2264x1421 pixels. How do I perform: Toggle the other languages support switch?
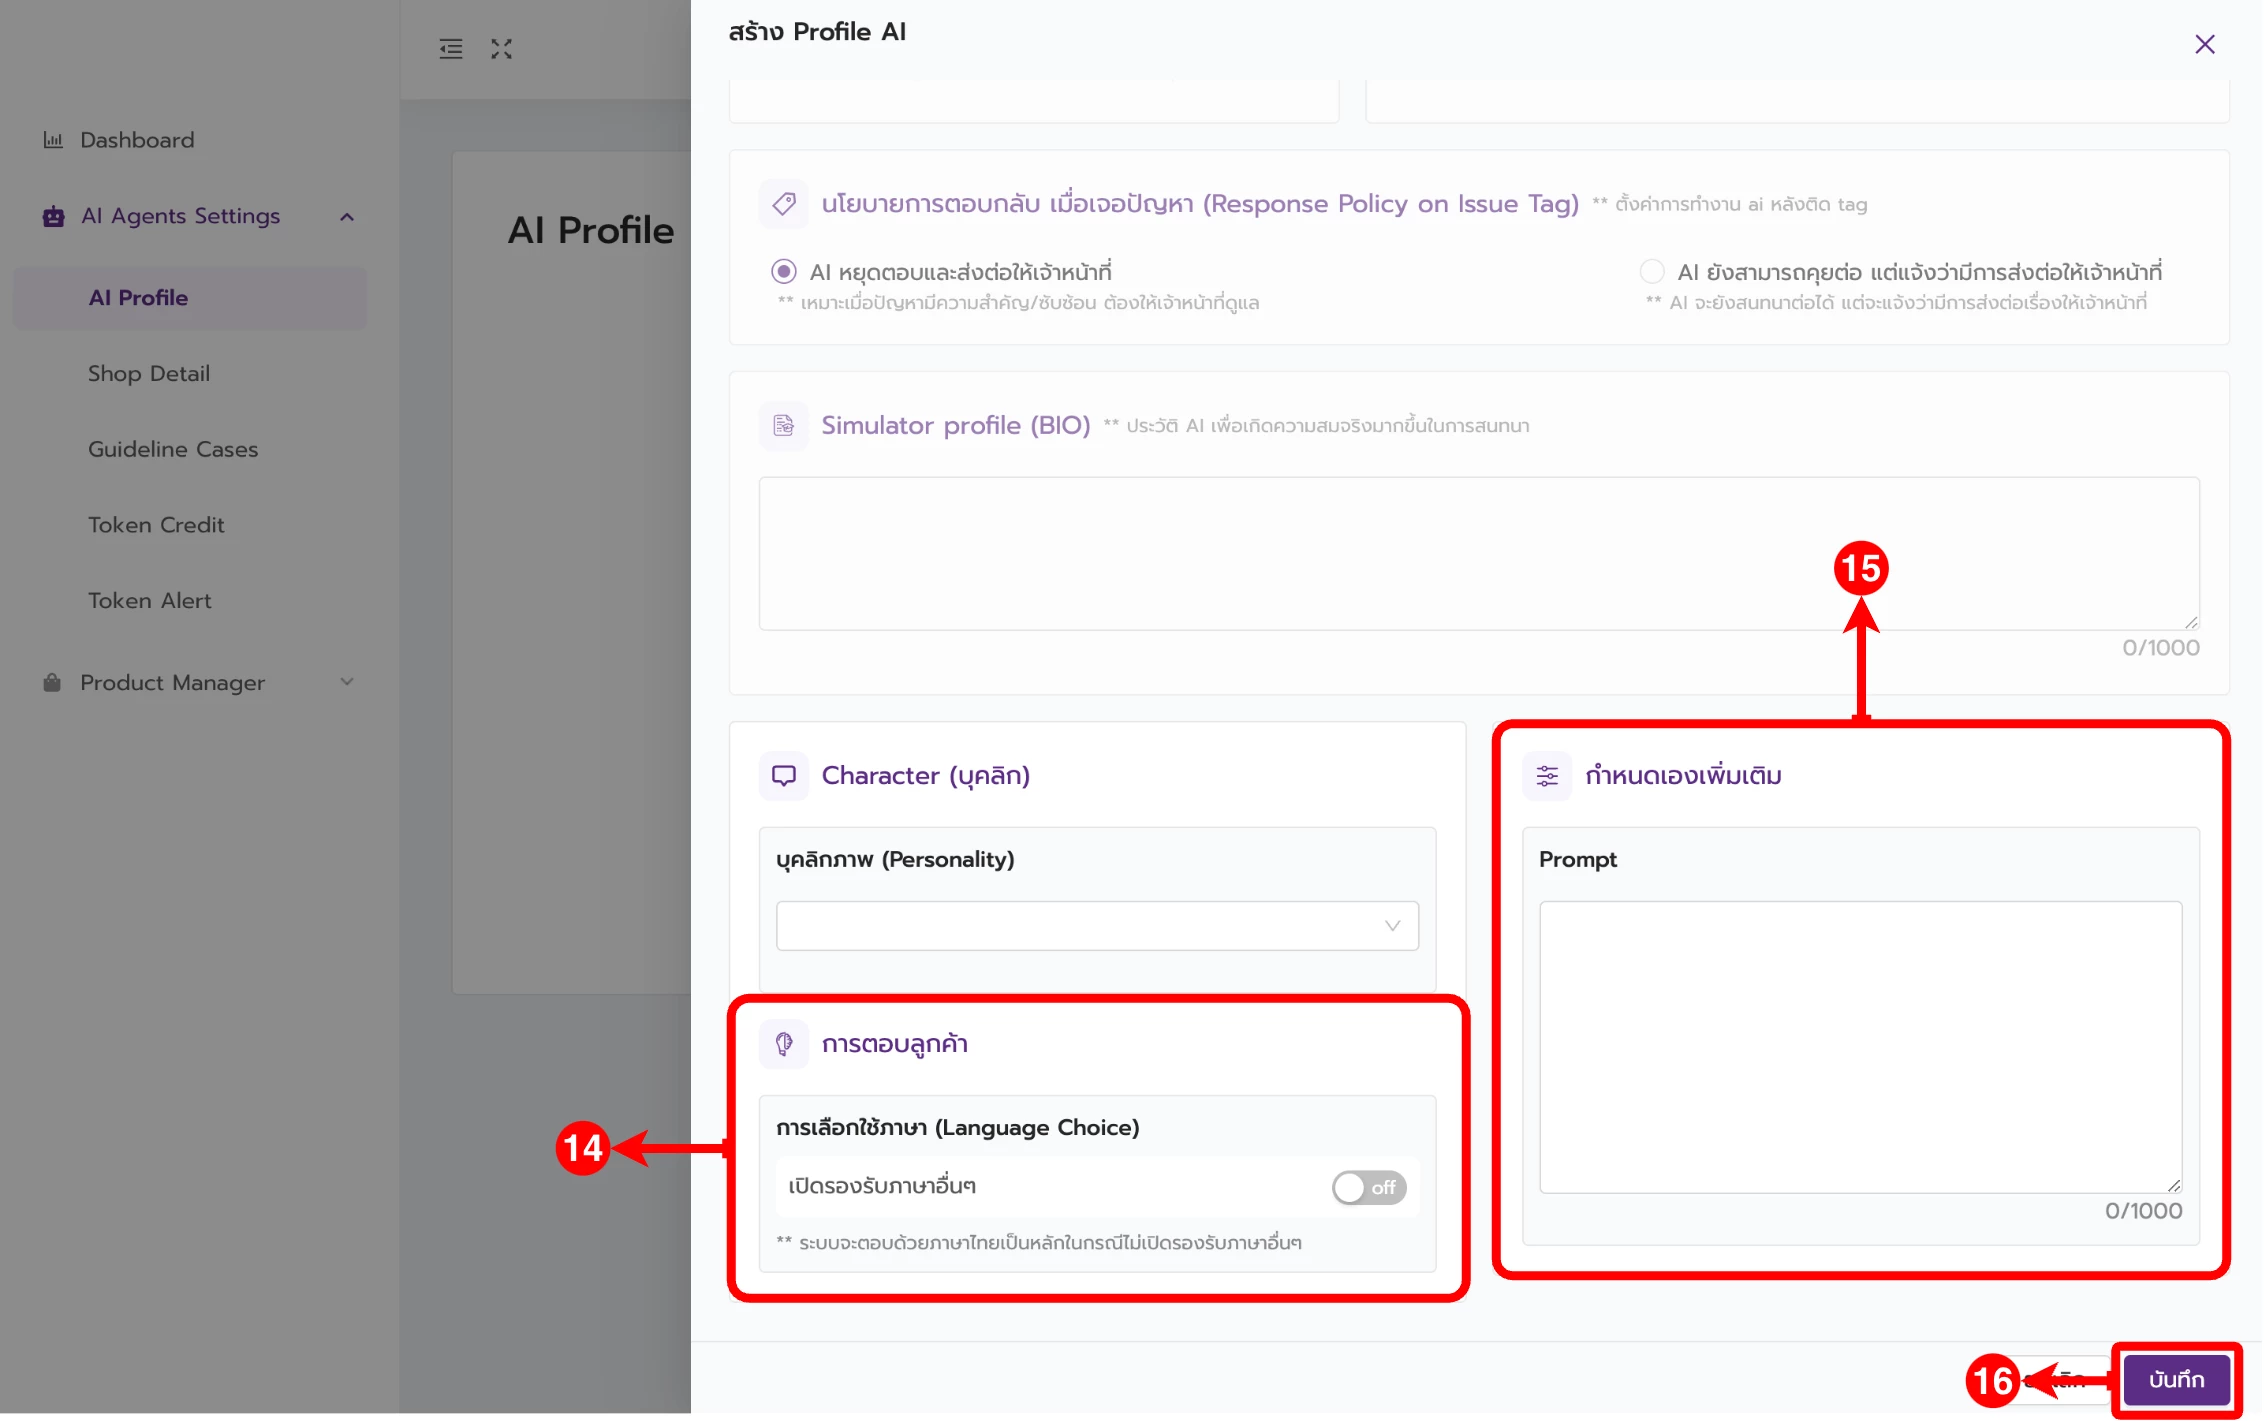tap(1368, 1187)
